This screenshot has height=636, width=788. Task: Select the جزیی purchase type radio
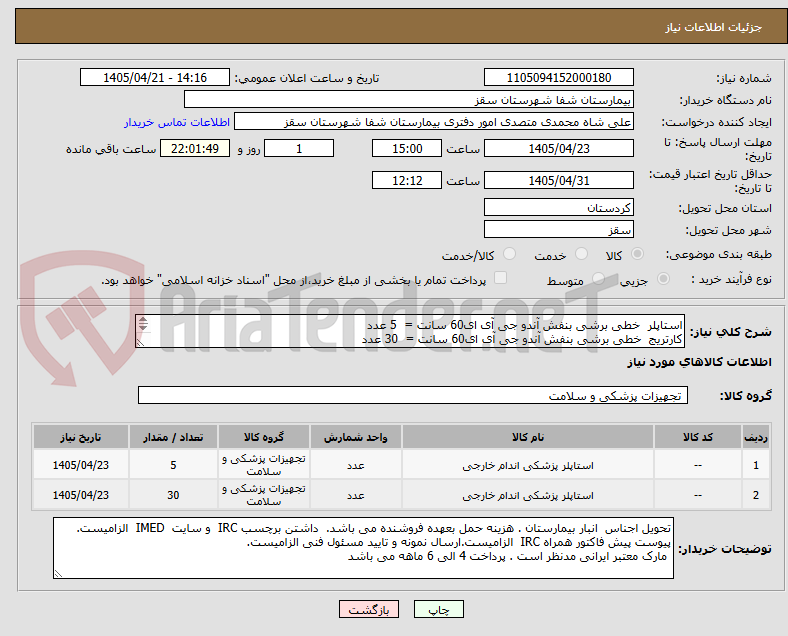[x=663, y=279]
